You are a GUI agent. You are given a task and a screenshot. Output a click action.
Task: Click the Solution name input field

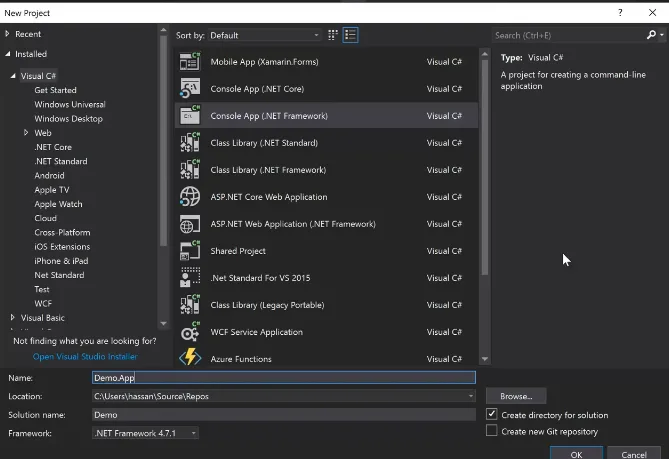coord(284,415)
